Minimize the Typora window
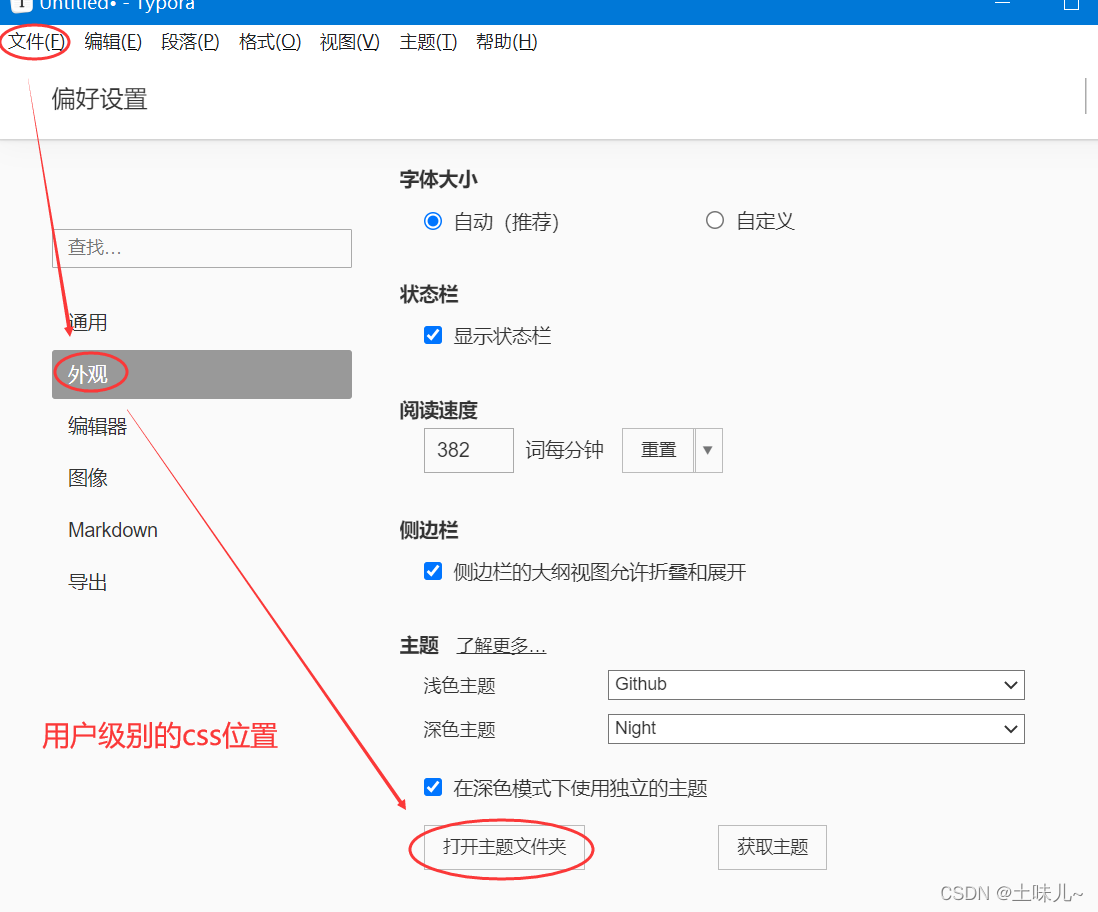Viewport: 1098px width, 912px height. tap(1003, 4)
